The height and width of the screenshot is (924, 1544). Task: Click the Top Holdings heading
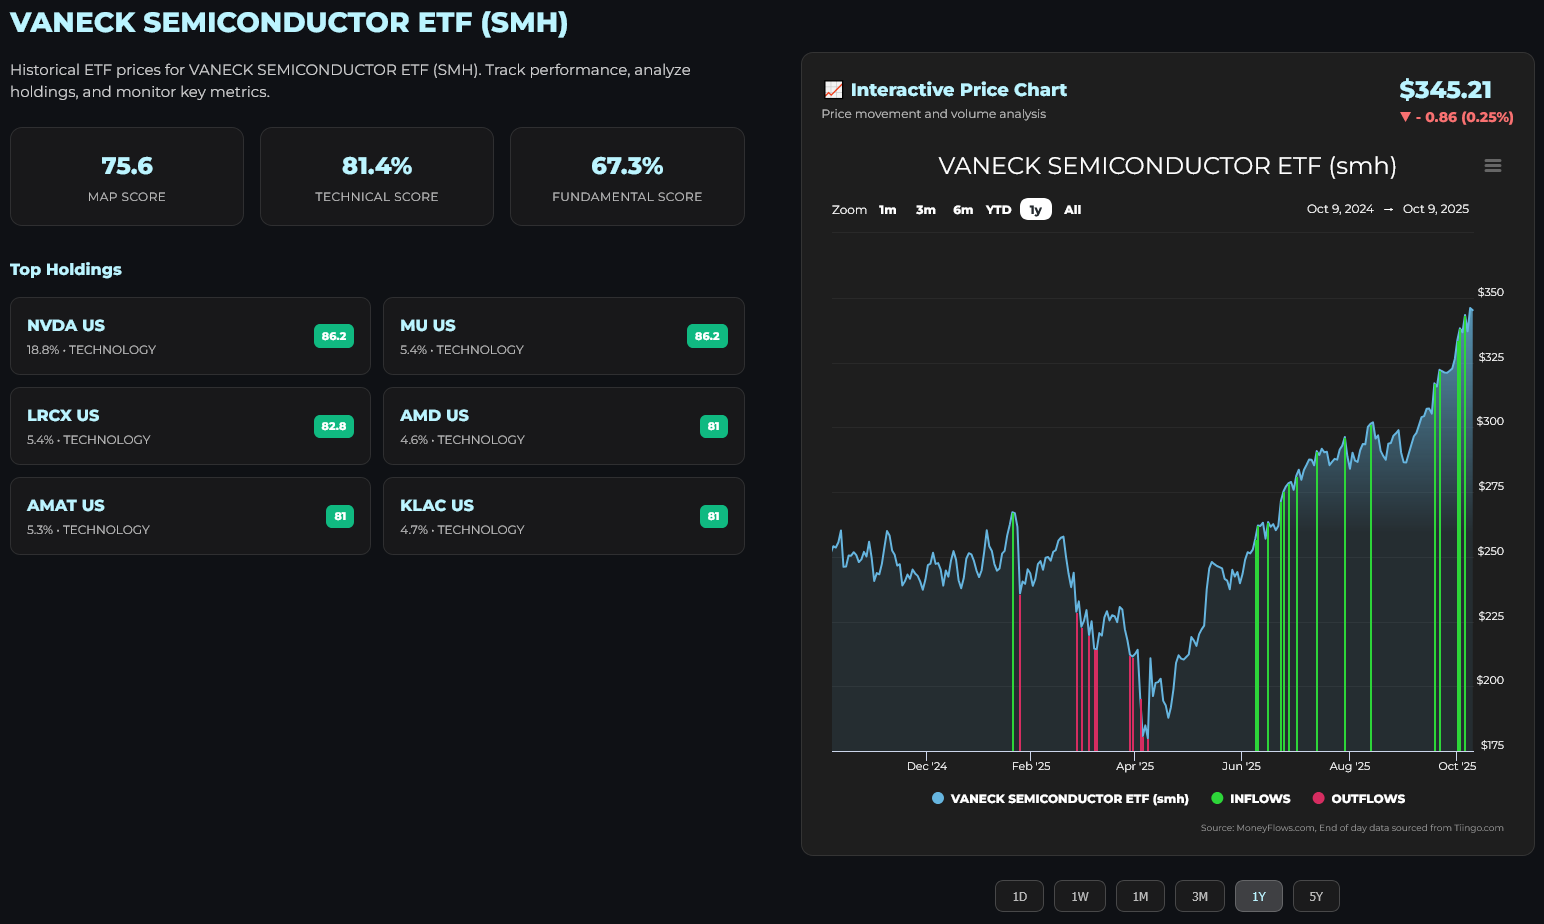[x=66, y=269]
